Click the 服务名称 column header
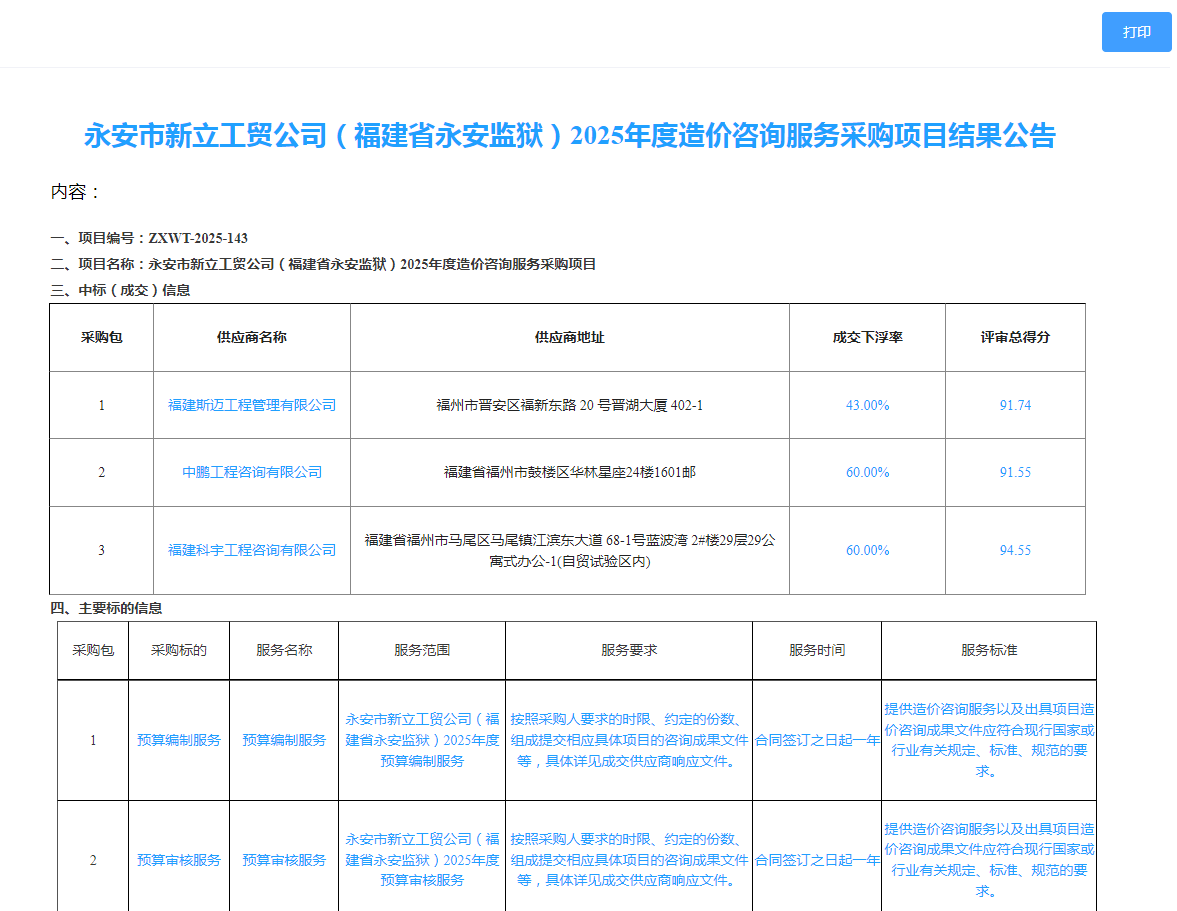The image size is (1177, 911). pyautogui.click(x=284, y=651)
